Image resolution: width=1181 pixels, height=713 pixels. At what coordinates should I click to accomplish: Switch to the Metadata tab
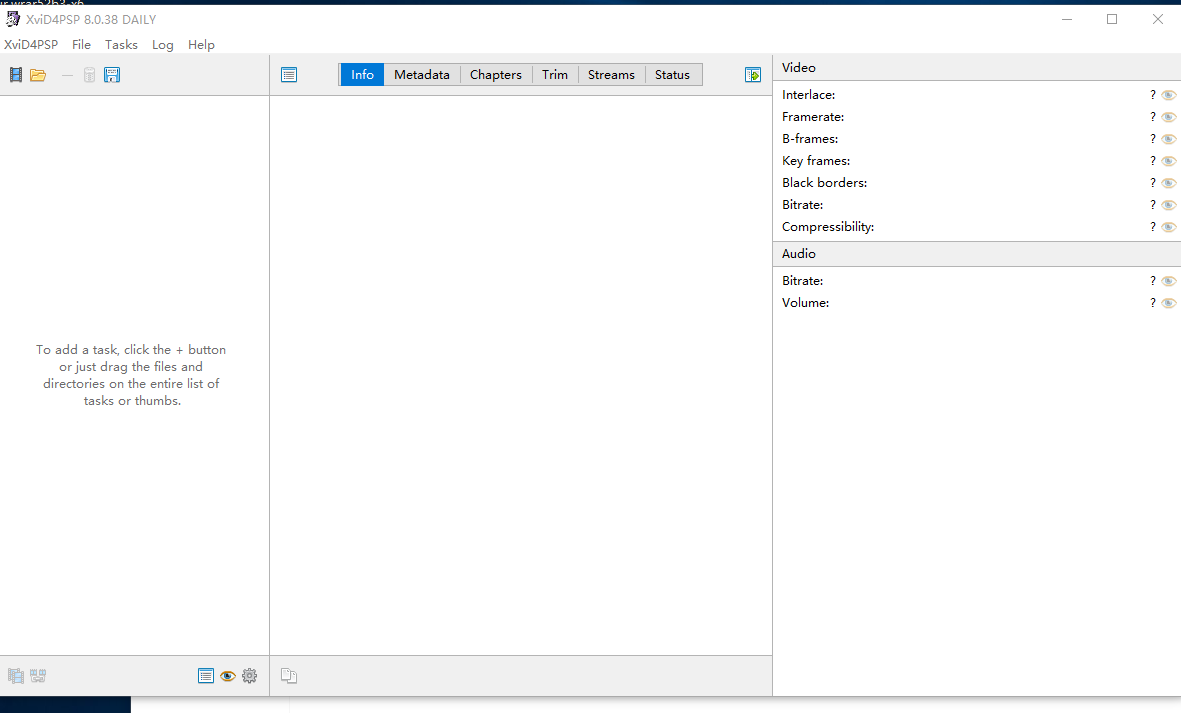click(422, 75)
